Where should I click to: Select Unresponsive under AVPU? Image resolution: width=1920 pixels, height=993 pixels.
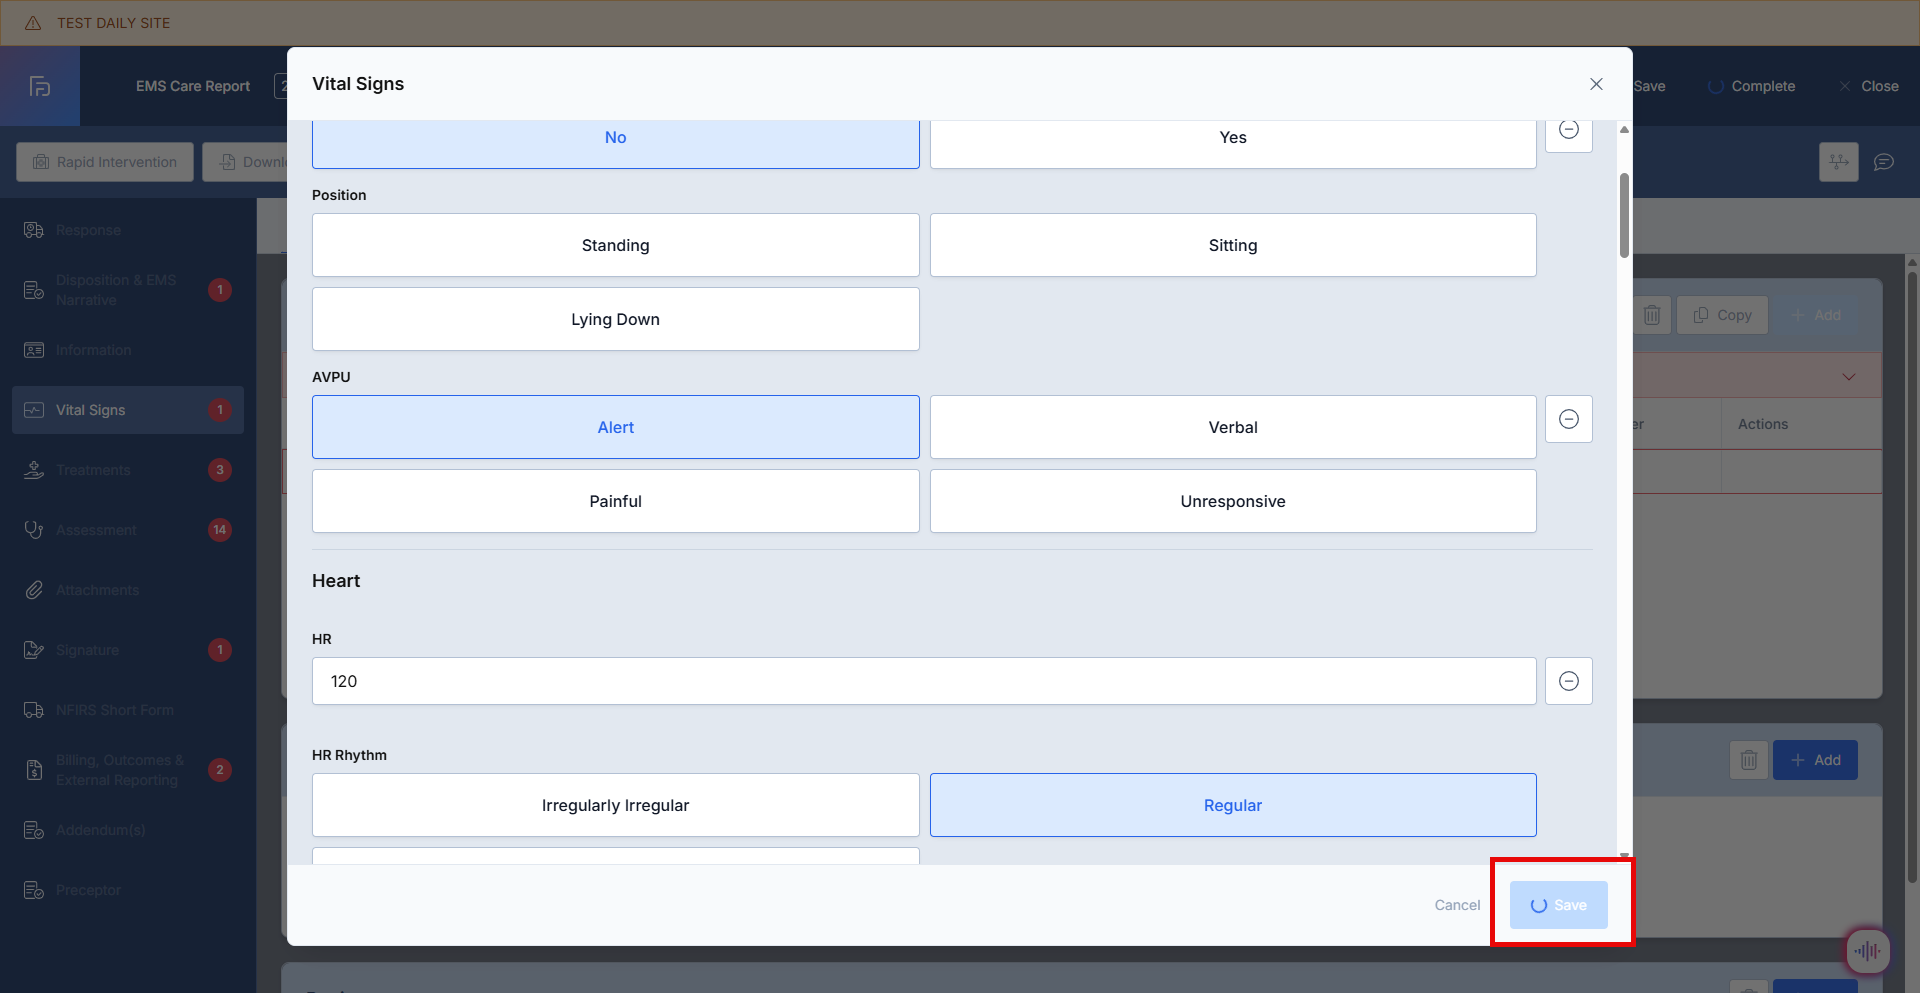click(x=1232, y=501)
